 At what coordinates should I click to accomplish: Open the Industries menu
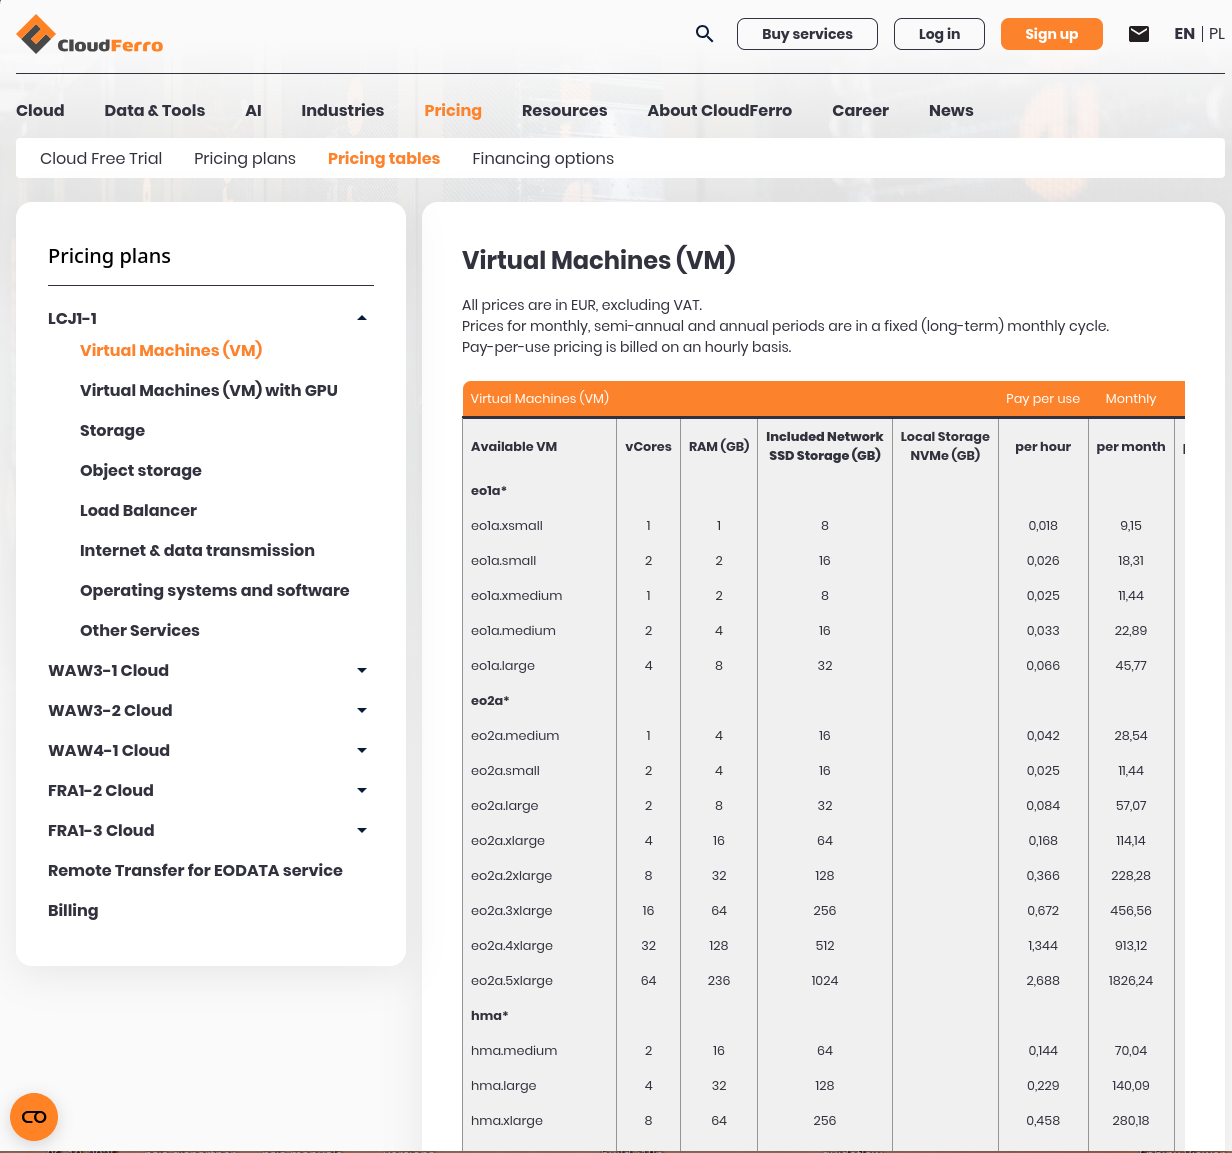pos(343,110)
